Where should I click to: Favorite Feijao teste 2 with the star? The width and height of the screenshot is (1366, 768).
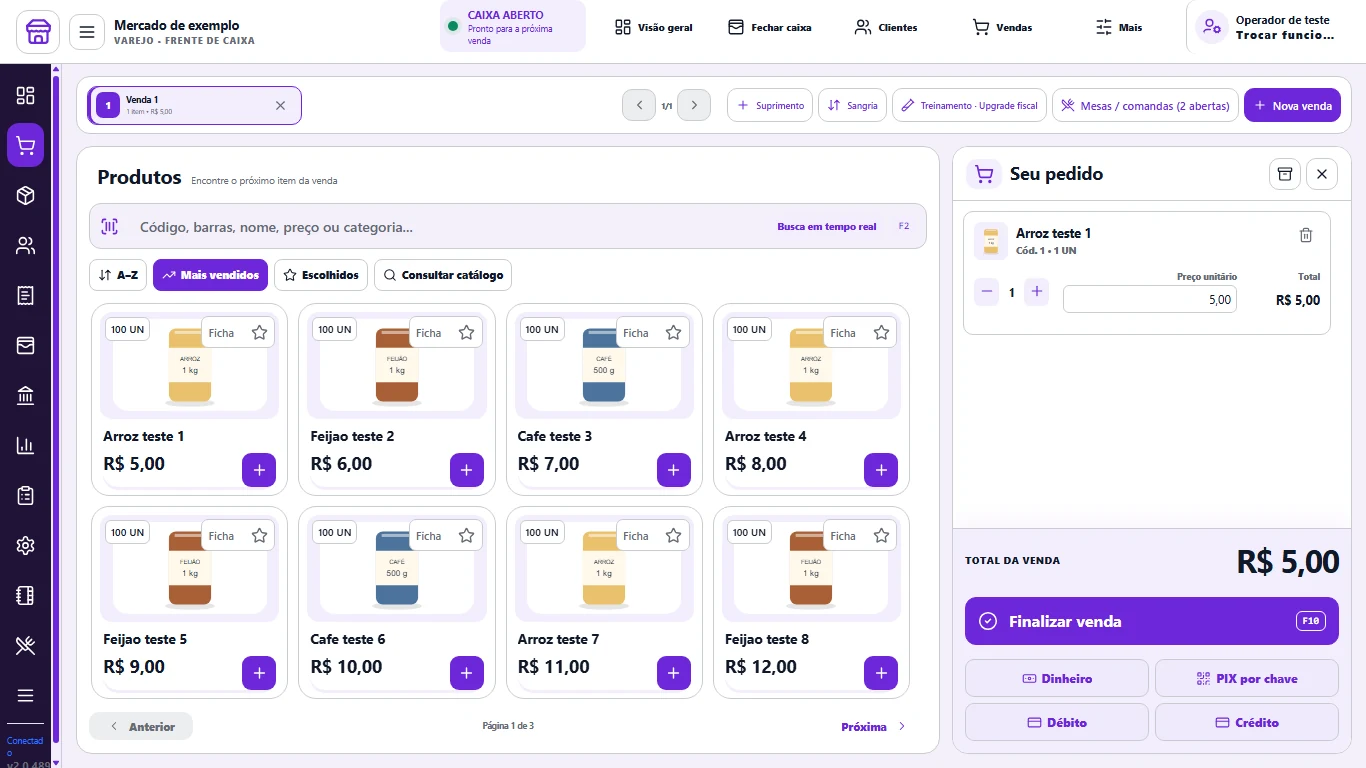pyautogui.click(x=466, y=333)
